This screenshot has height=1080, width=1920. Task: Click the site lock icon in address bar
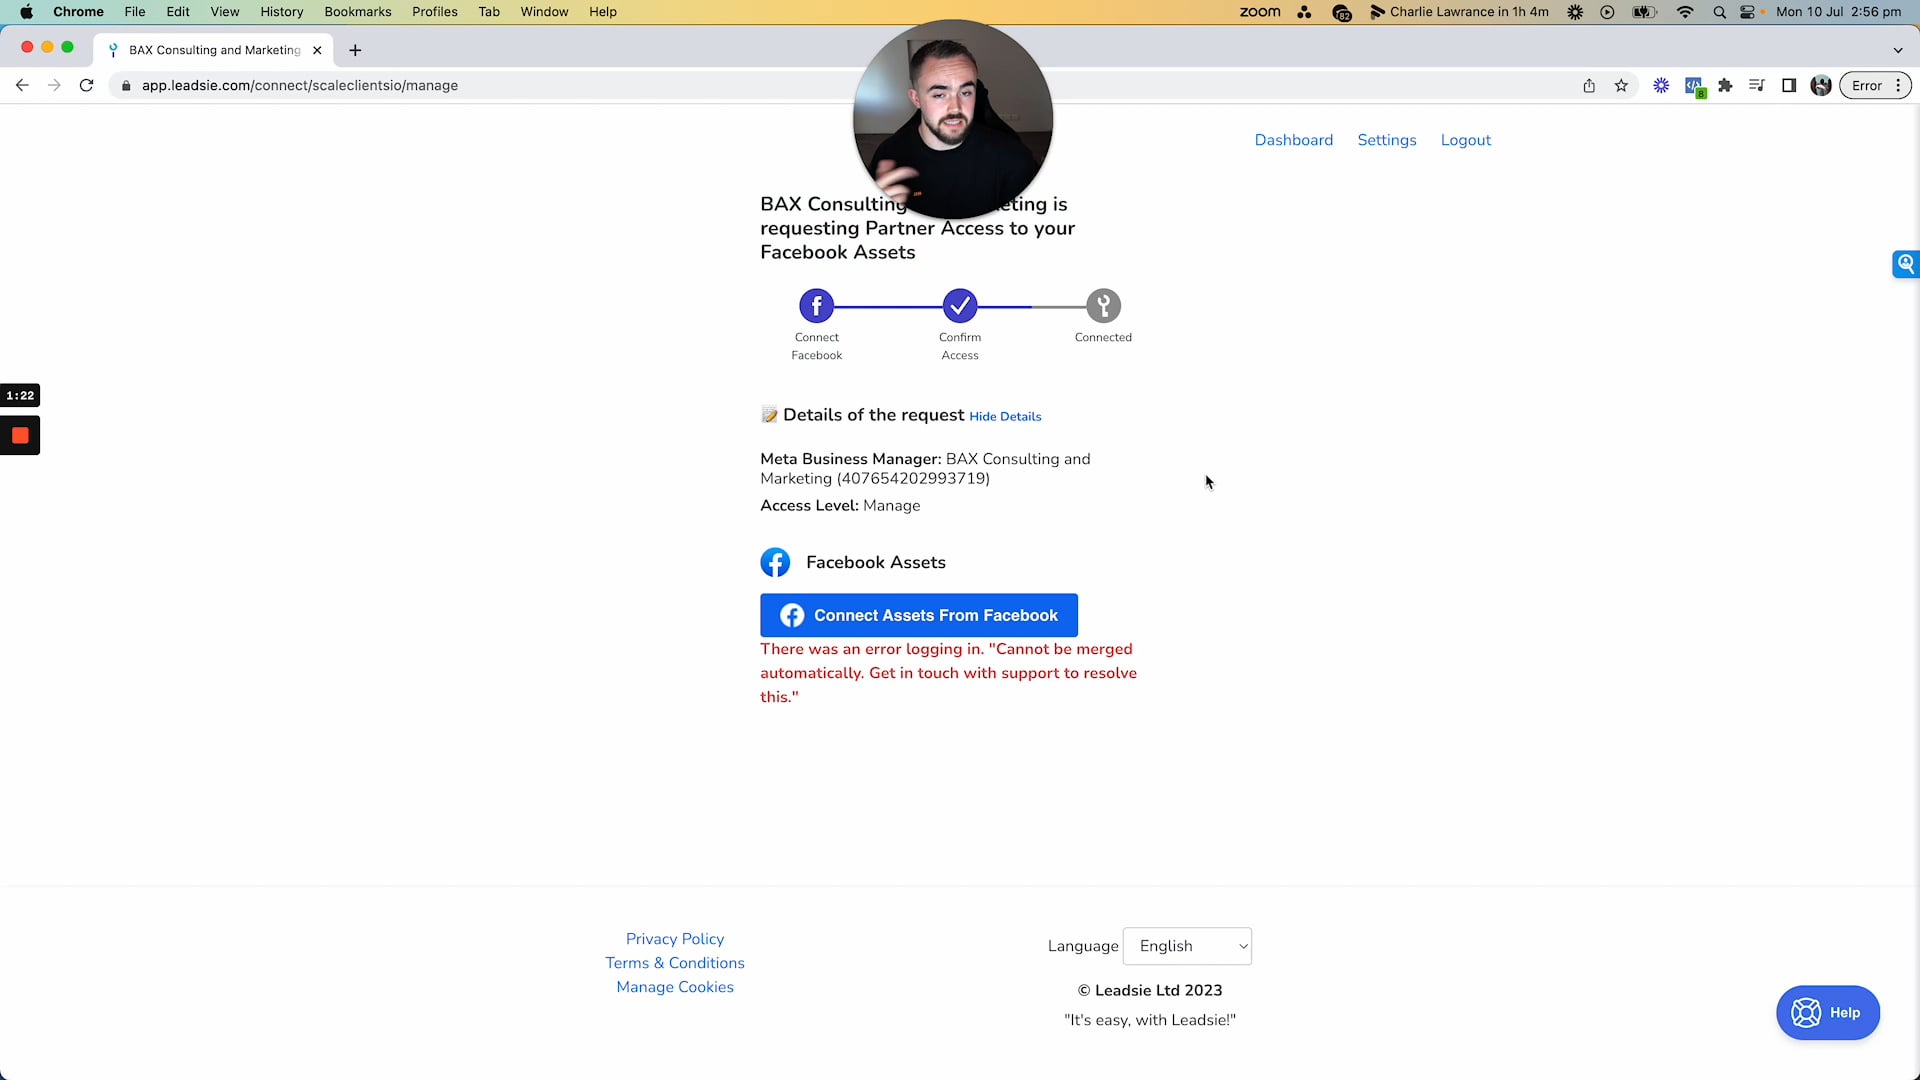point(126,86)
